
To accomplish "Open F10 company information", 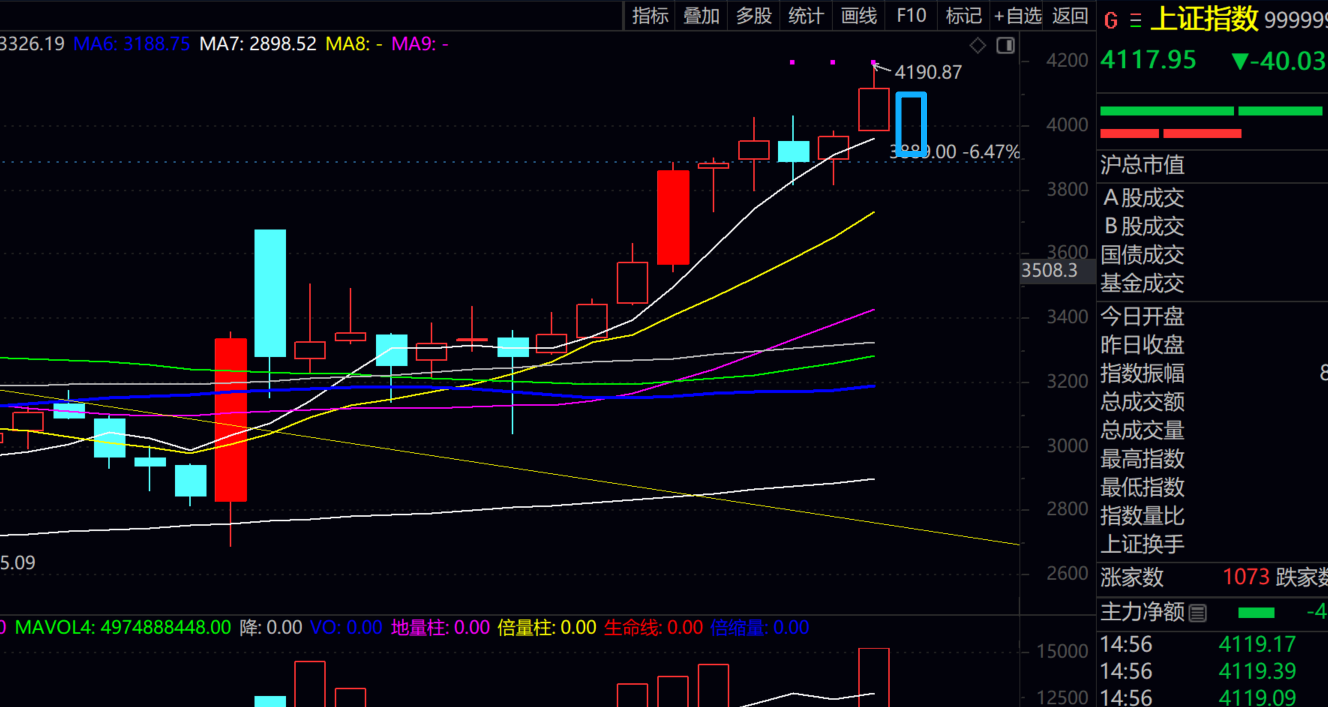I will point(911,15).
